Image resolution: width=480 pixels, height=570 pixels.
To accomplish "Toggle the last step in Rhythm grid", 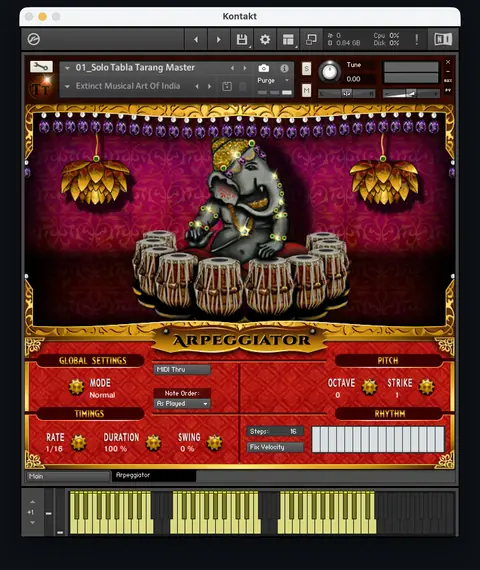I will [440, 440].
